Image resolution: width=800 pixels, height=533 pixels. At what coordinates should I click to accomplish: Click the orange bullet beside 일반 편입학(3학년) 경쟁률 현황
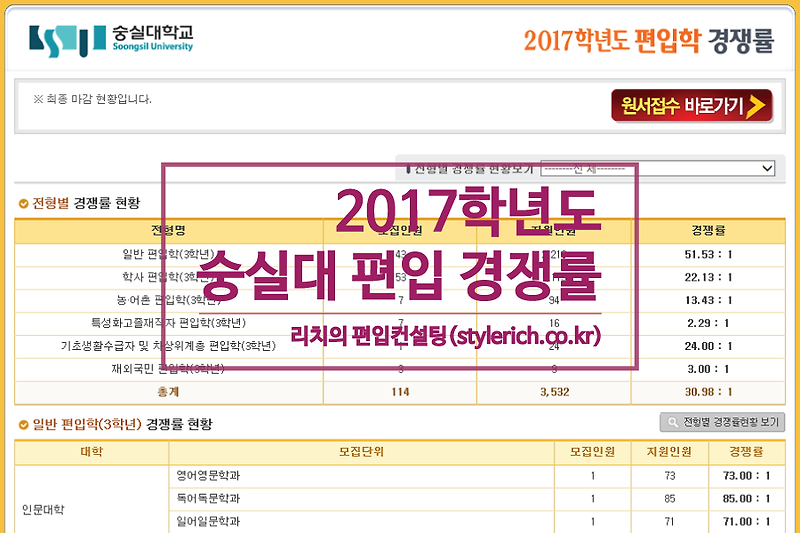(x=23, y=424)
